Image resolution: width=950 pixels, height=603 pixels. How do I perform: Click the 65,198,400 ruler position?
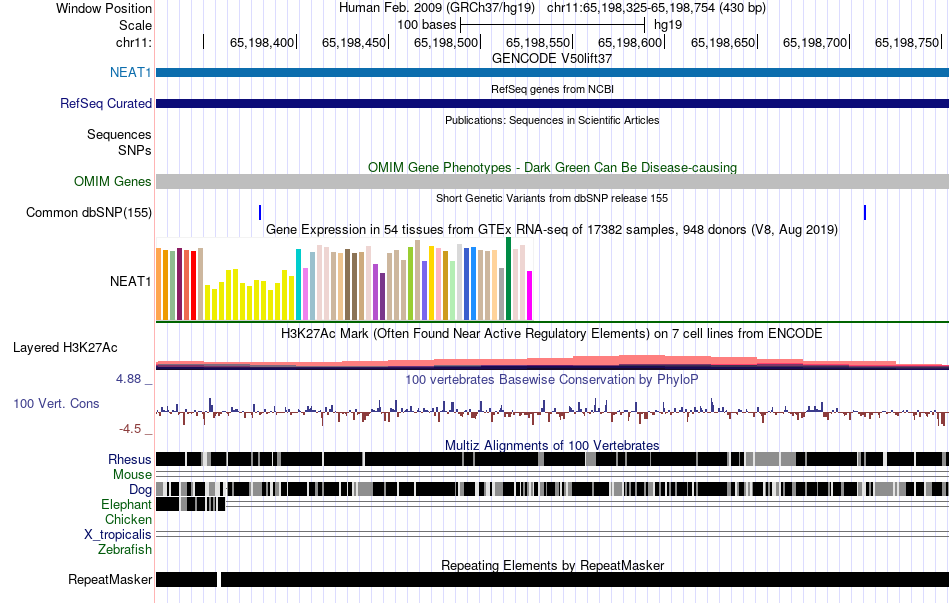[x=262, y=42]
